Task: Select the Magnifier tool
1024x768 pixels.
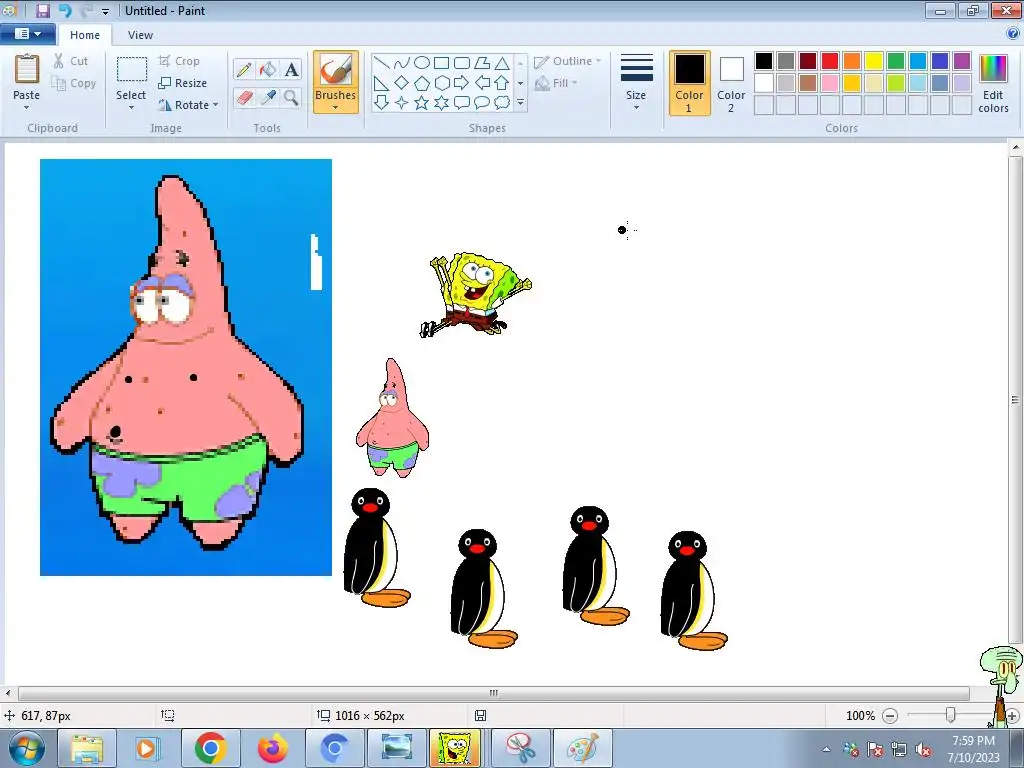Action: (x=291, y=98)
